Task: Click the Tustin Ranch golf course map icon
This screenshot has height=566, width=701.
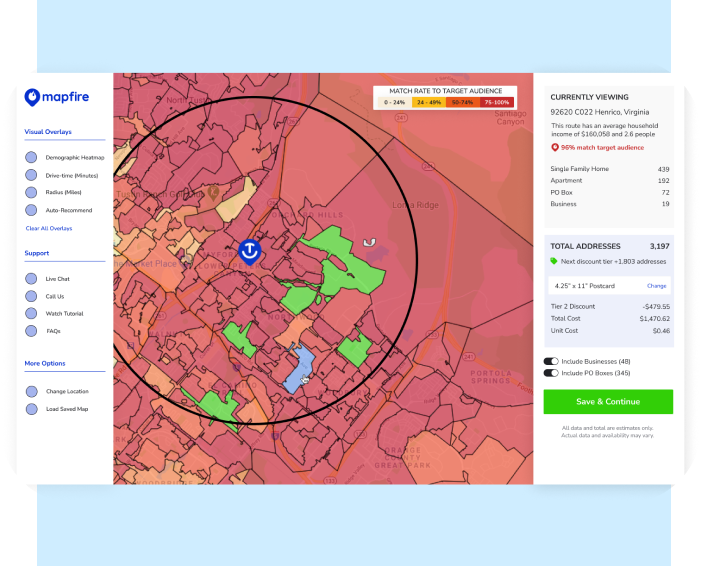Action: tap(213, 193)
